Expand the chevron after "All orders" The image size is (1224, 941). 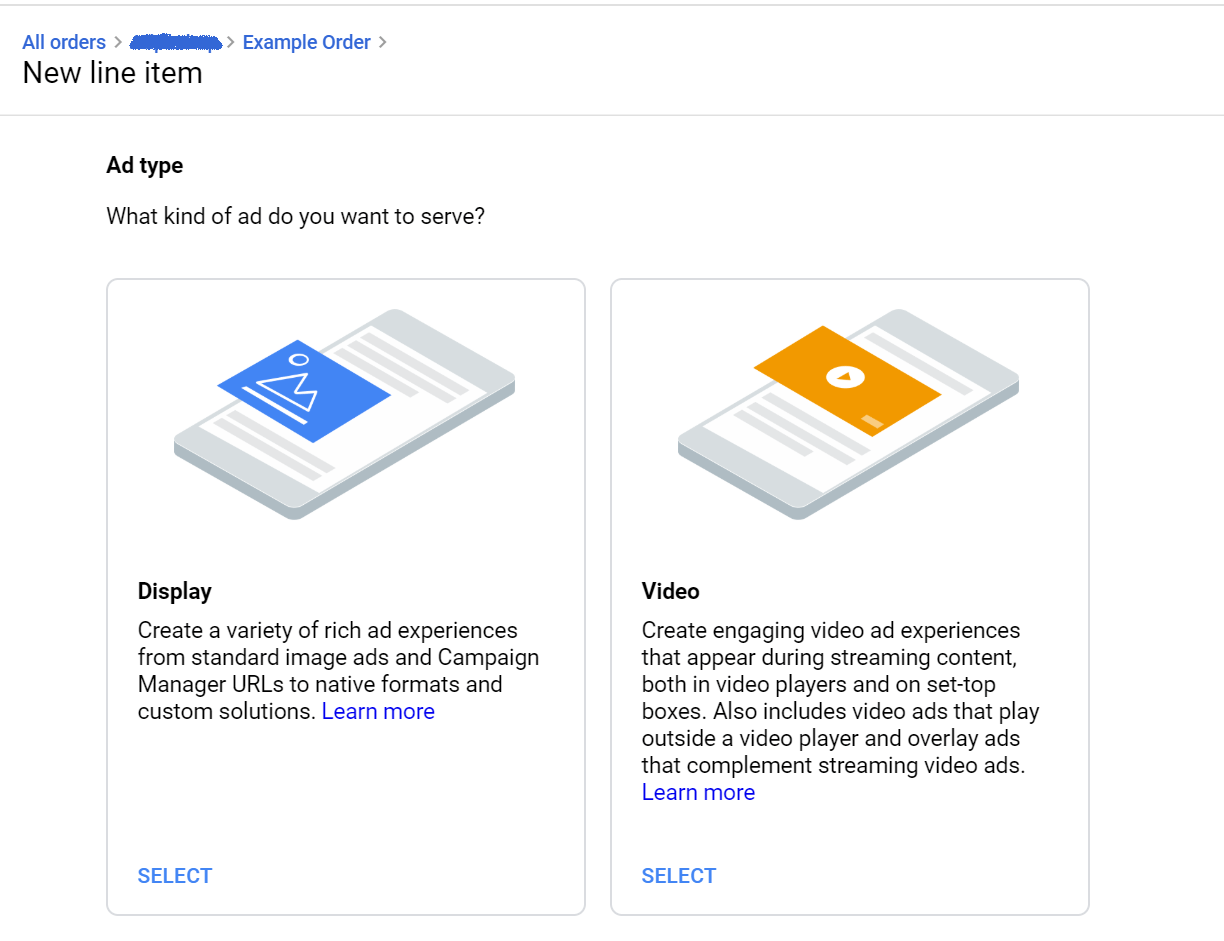[x=120, y=42]
